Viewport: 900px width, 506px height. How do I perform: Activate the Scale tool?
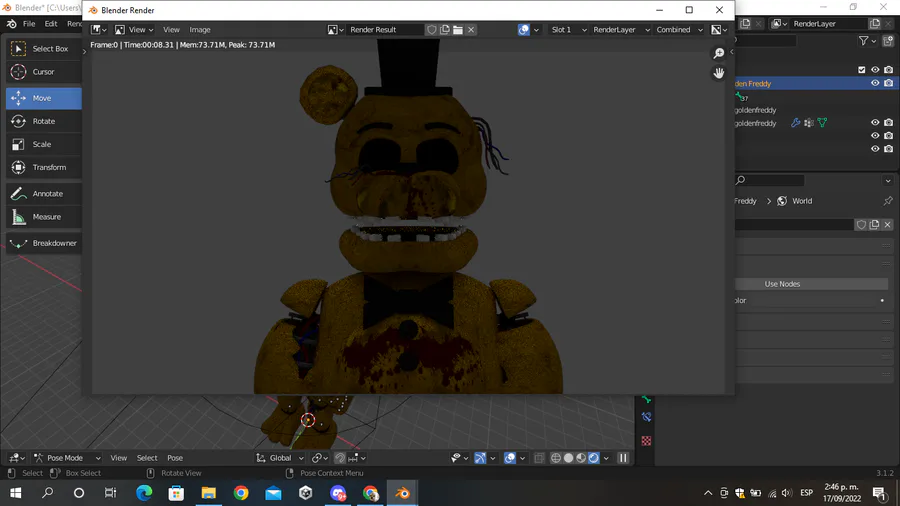44,144
